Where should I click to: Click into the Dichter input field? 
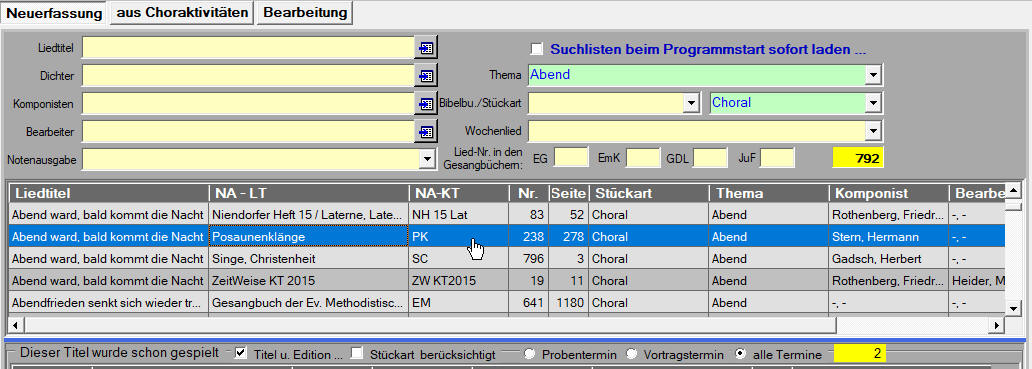tap(249, 76)
